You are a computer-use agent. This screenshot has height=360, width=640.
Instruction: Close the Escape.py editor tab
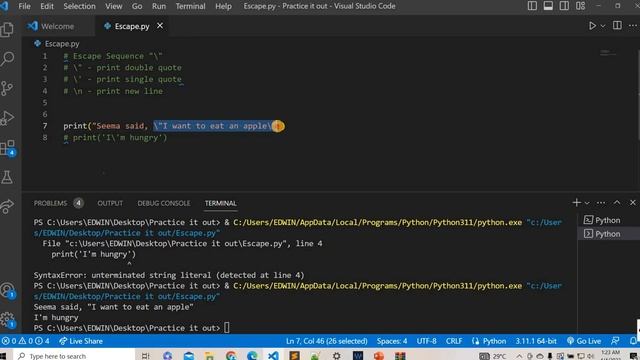pos(160,26)
